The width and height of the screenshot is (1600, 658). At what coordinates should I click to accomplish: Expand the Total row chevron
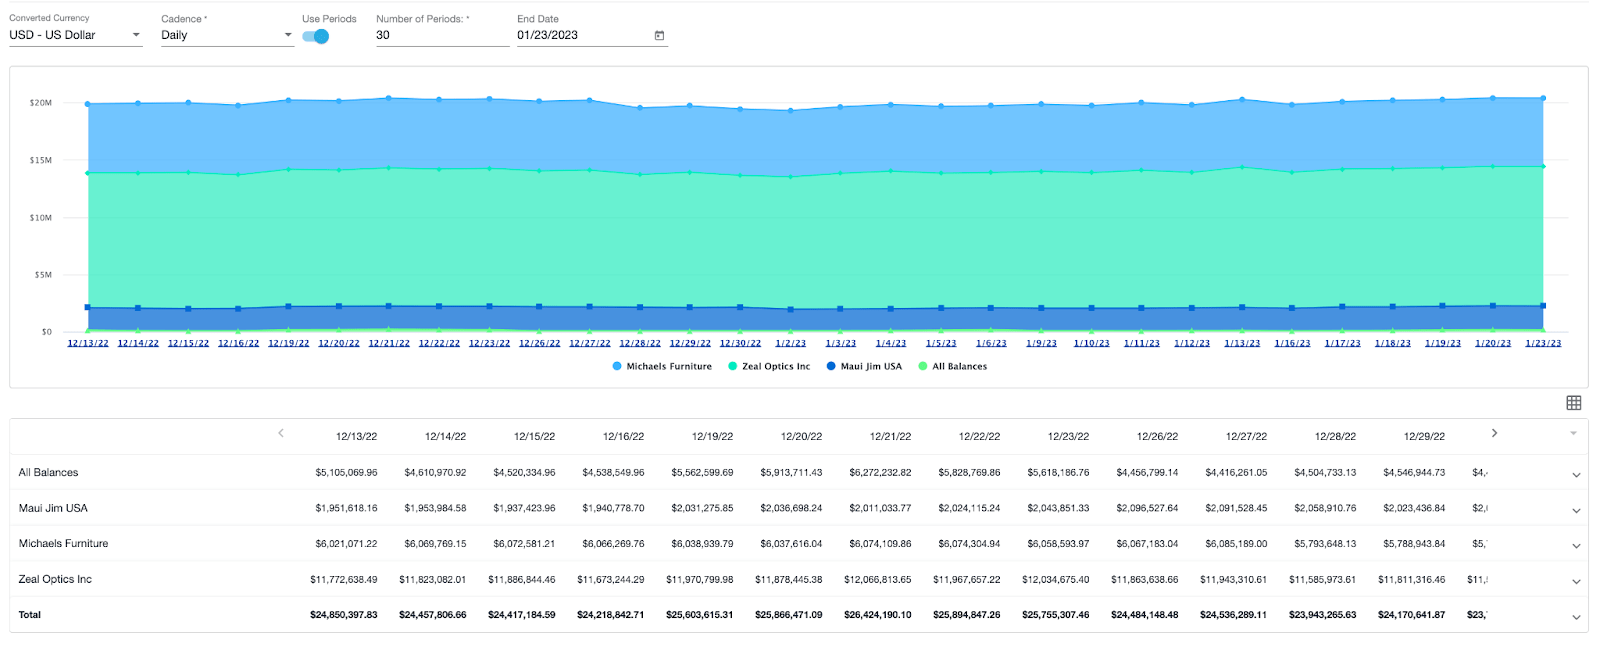click(x=1576, y=617)
